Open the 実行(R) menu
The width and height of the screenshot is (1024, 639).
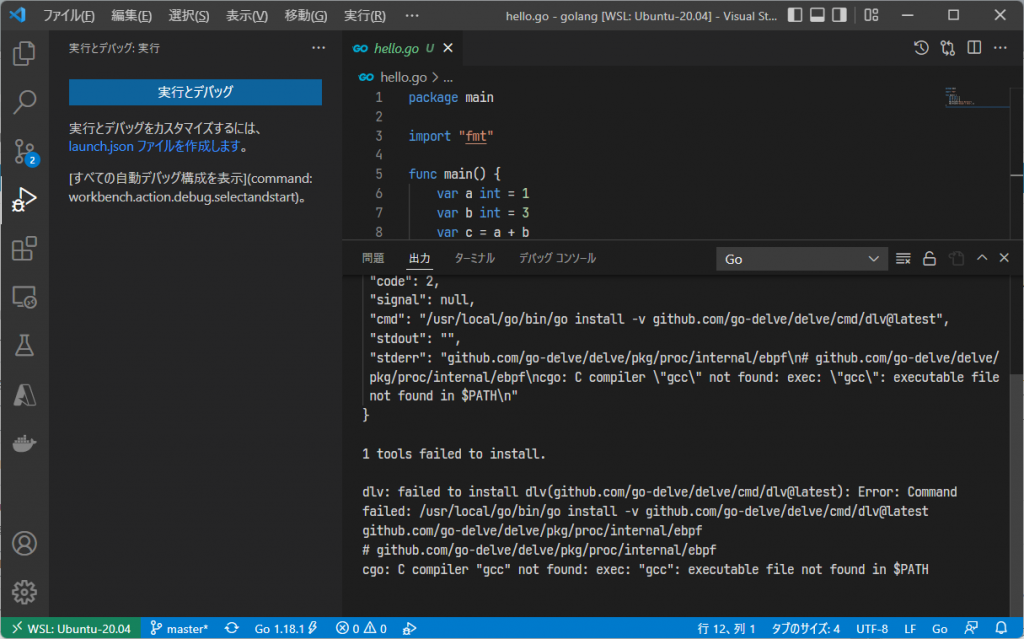pyautogui.click(x=364, y=16)
